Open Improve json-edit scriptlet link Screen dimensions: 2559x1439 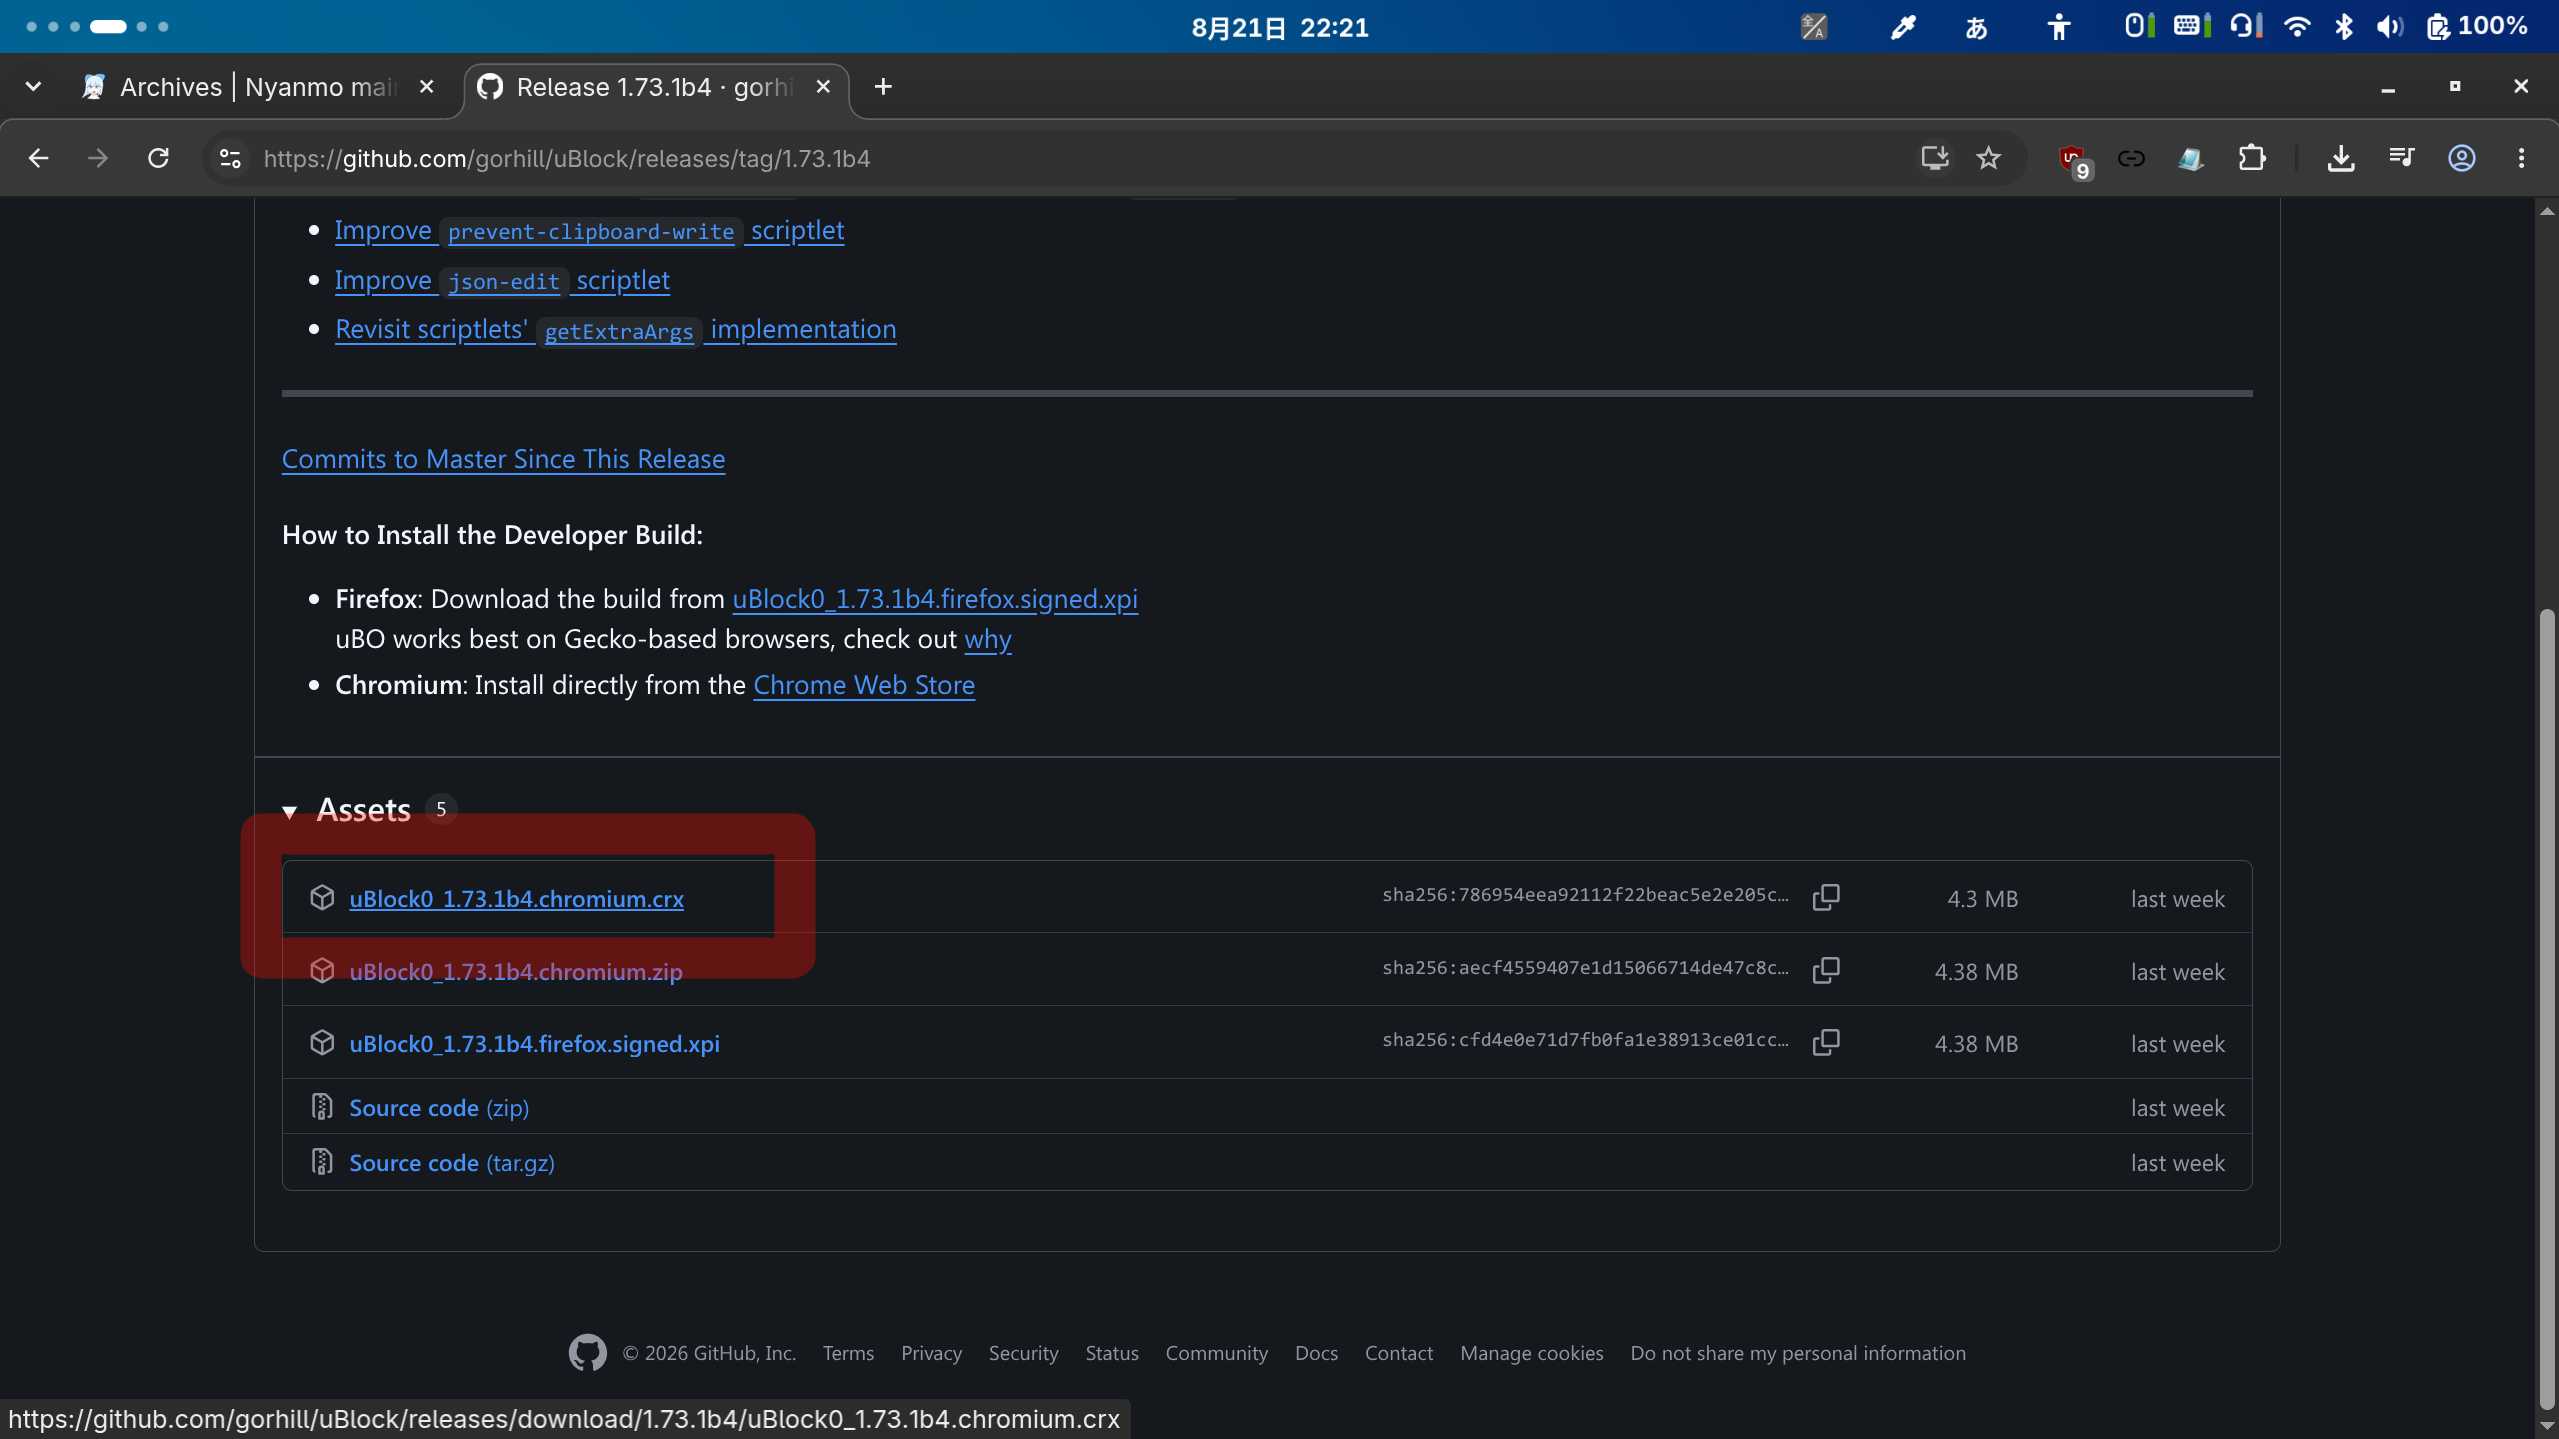[x=502, y=280]
